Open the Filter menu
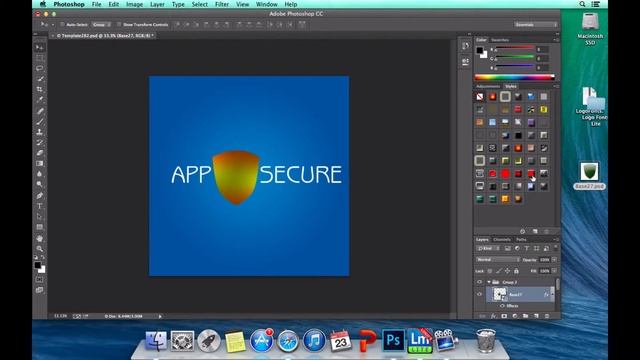Viewport: 640px width, 360px height. [222, 4]
